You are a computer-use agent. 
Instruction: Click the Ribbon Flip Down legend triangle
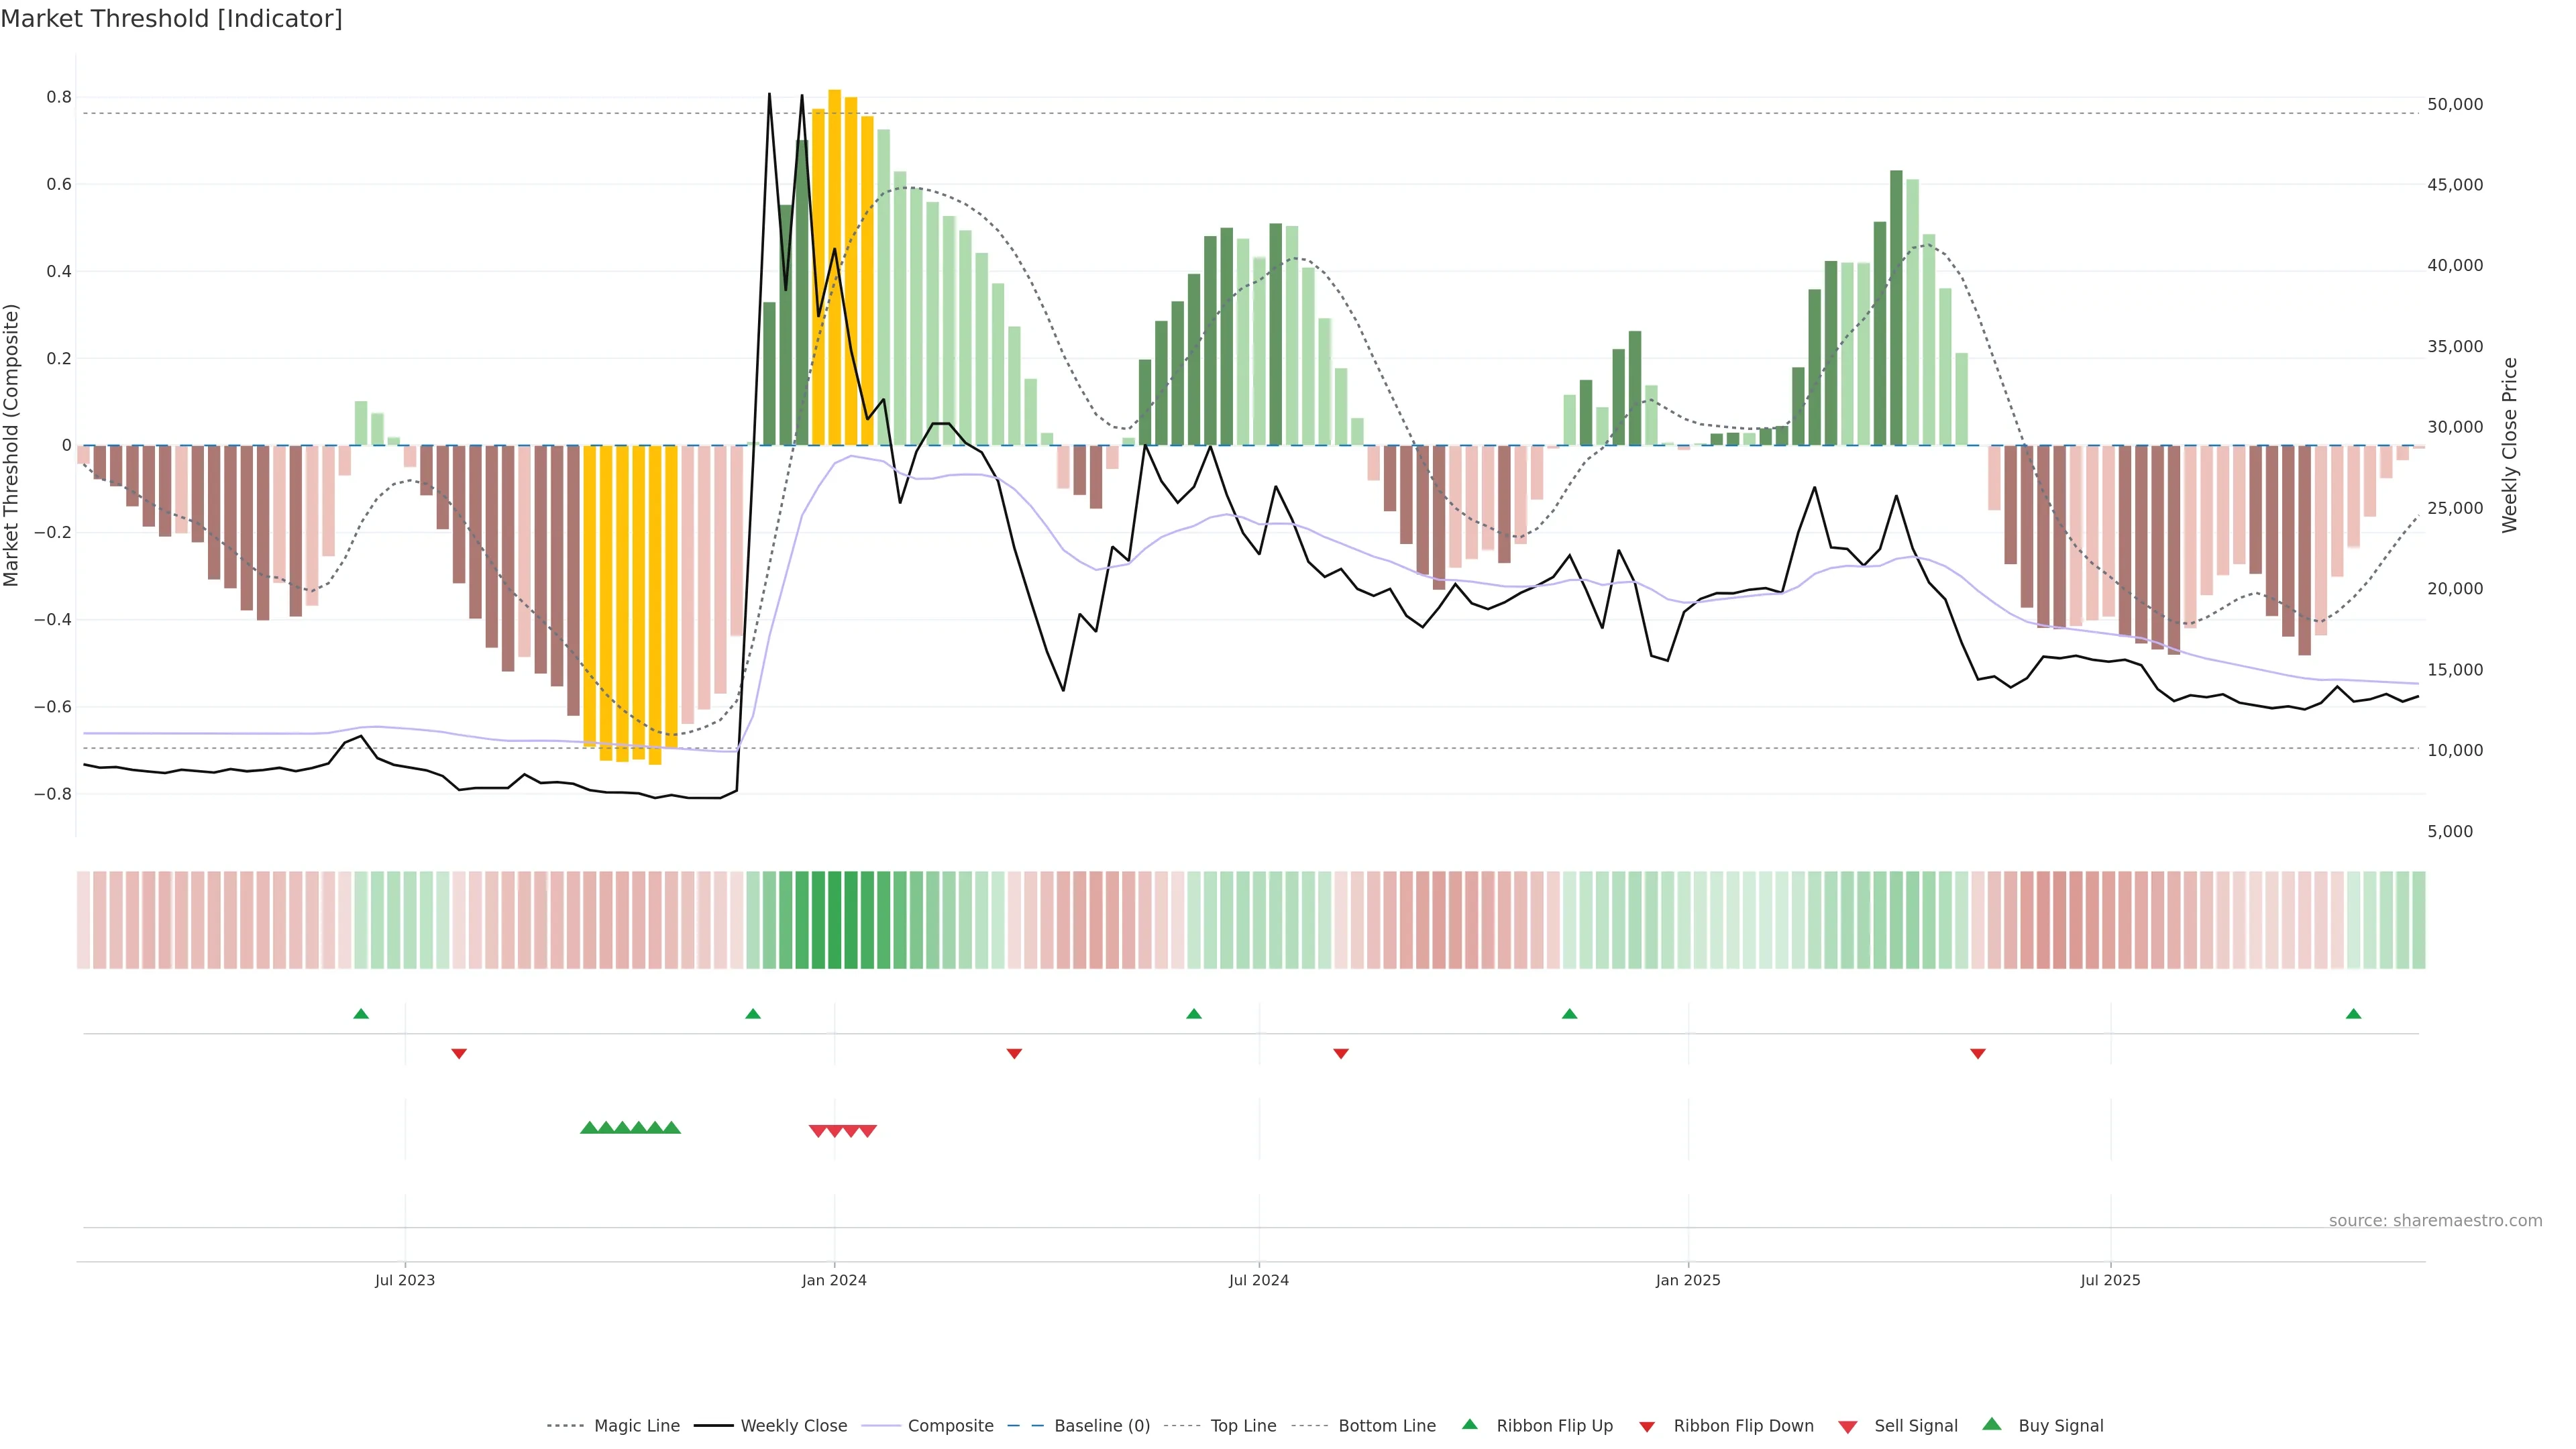click(1647, 1427)
